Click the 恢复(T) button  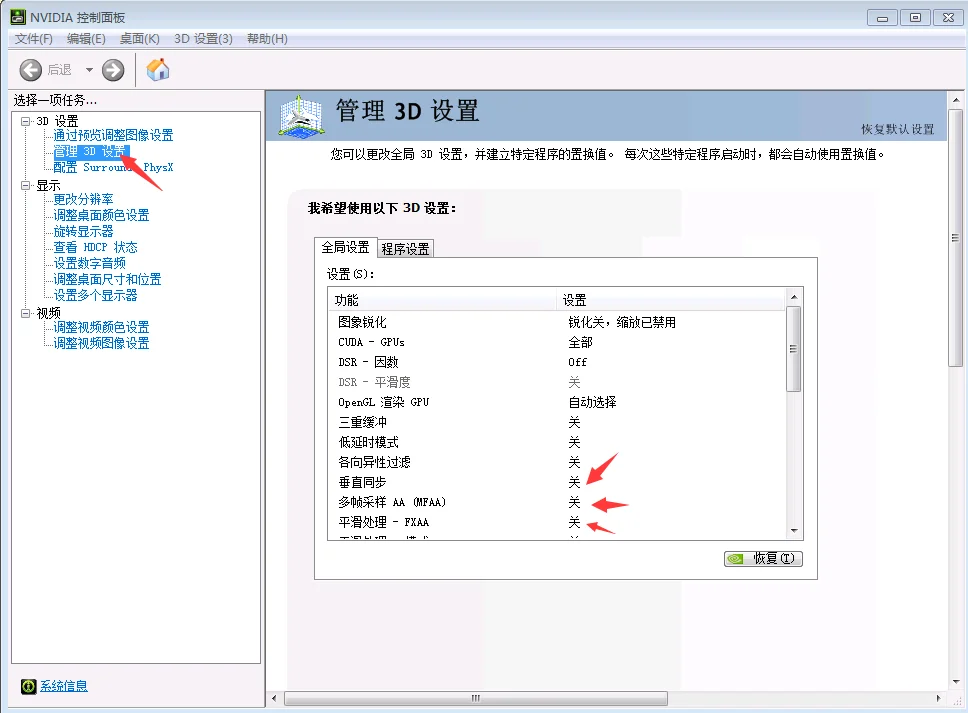tap(763, 559)
